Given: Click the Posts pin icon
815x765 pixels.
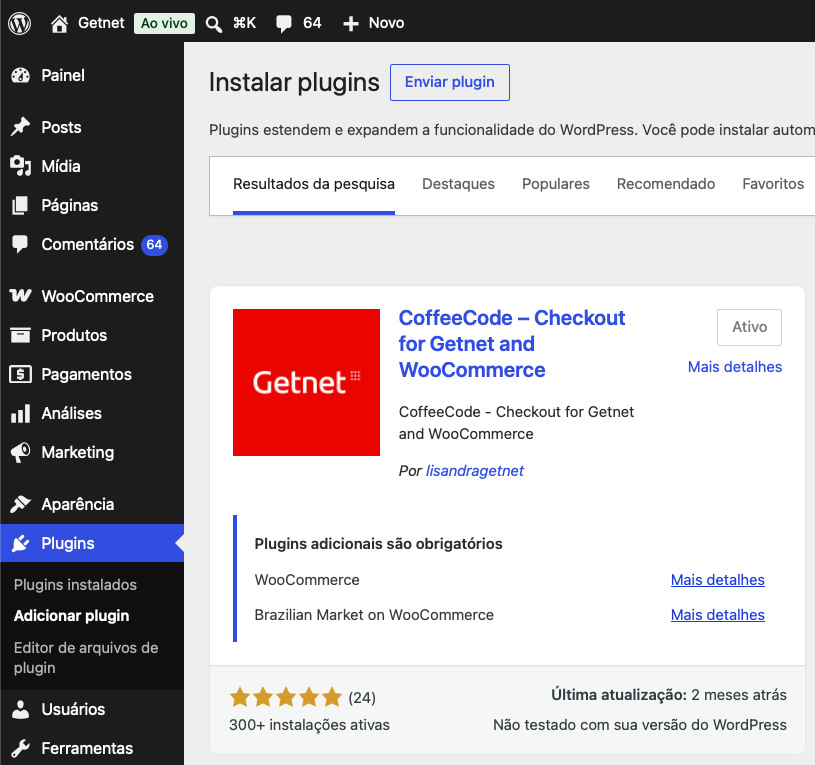Looking at the screenshot, I should pyautogui.click(x=20, y=127).
